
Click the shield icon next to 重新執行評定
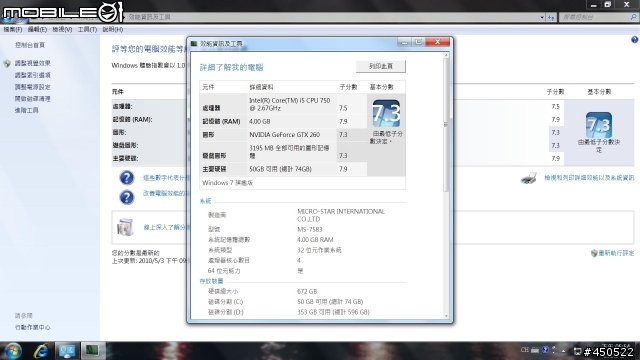click(594, 253)
